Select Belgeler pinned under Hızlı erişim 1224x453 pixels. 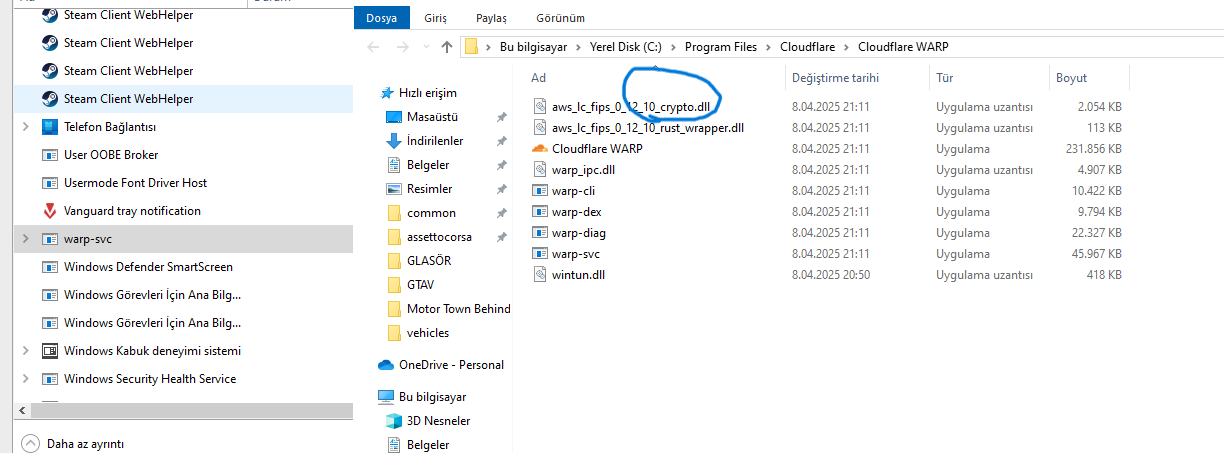coord(428,165)
